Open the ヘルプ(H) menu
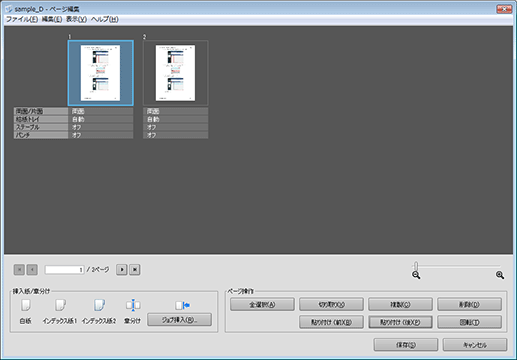 (x=105, y=19)
